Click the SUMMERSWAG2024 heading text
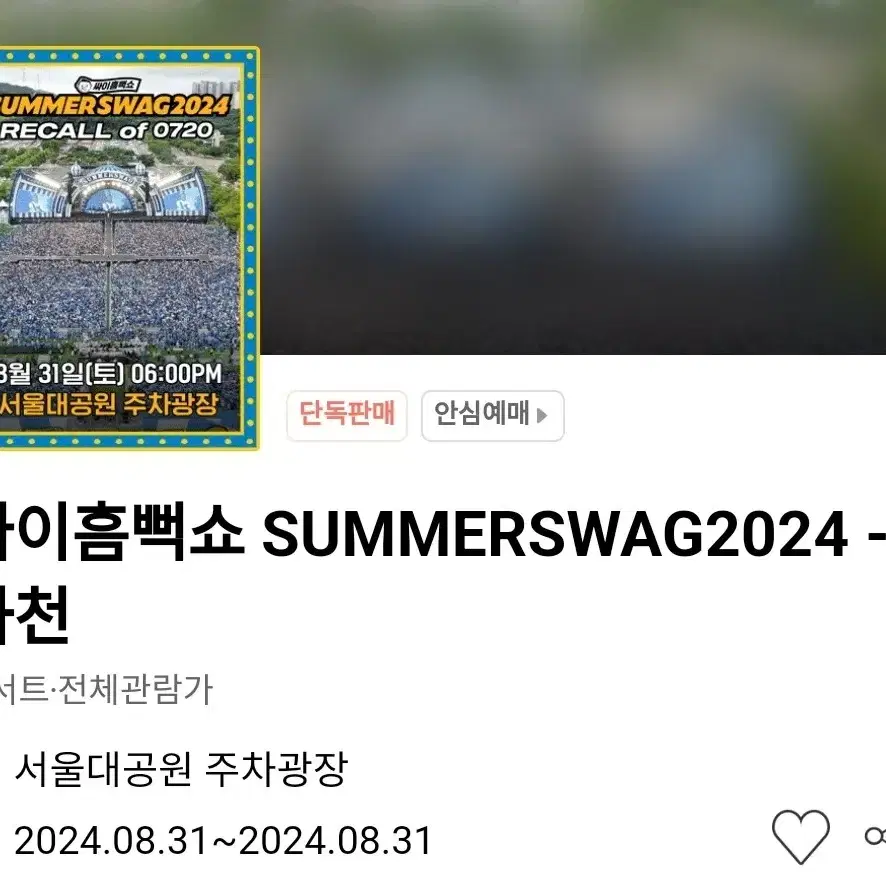Viewport: 886px width, 886px height. point(555,533)
